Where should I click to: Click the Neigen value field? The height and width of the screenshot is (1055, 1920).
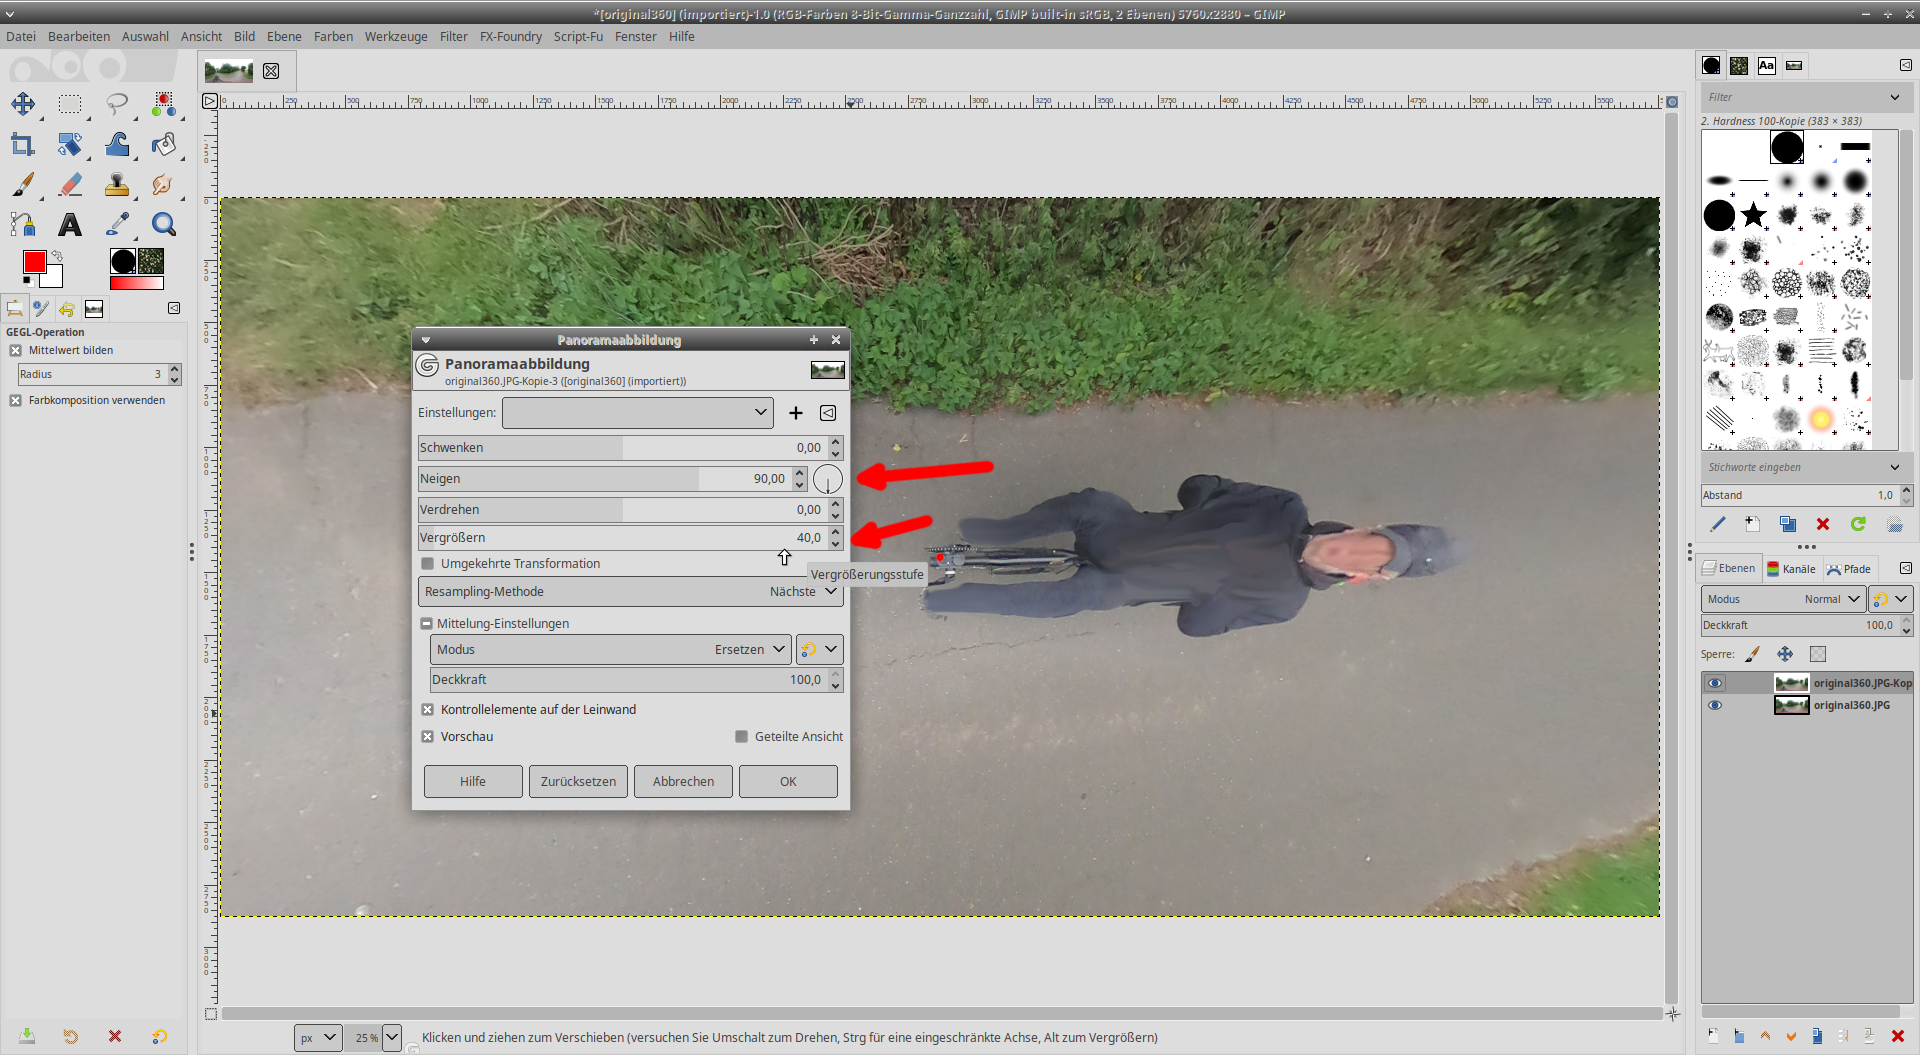(x=768, y=479)
